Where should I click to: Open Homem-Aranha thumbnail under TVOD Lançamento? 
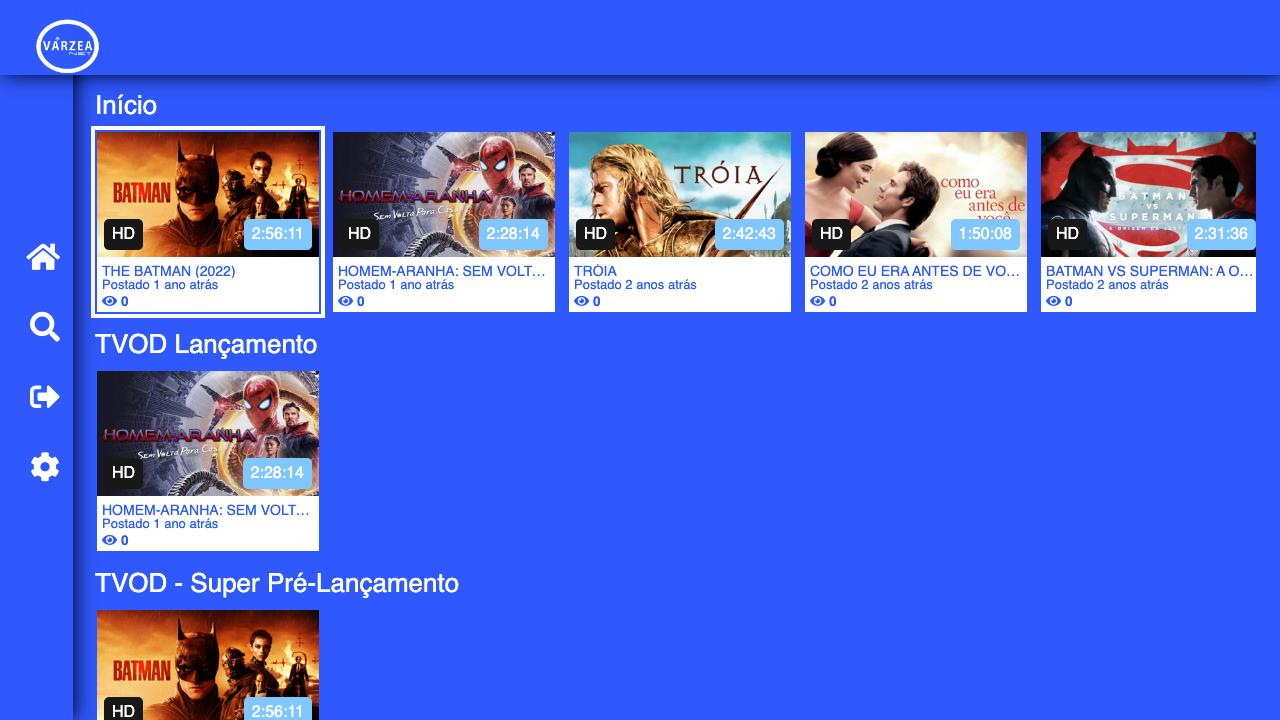click(208, 433)
